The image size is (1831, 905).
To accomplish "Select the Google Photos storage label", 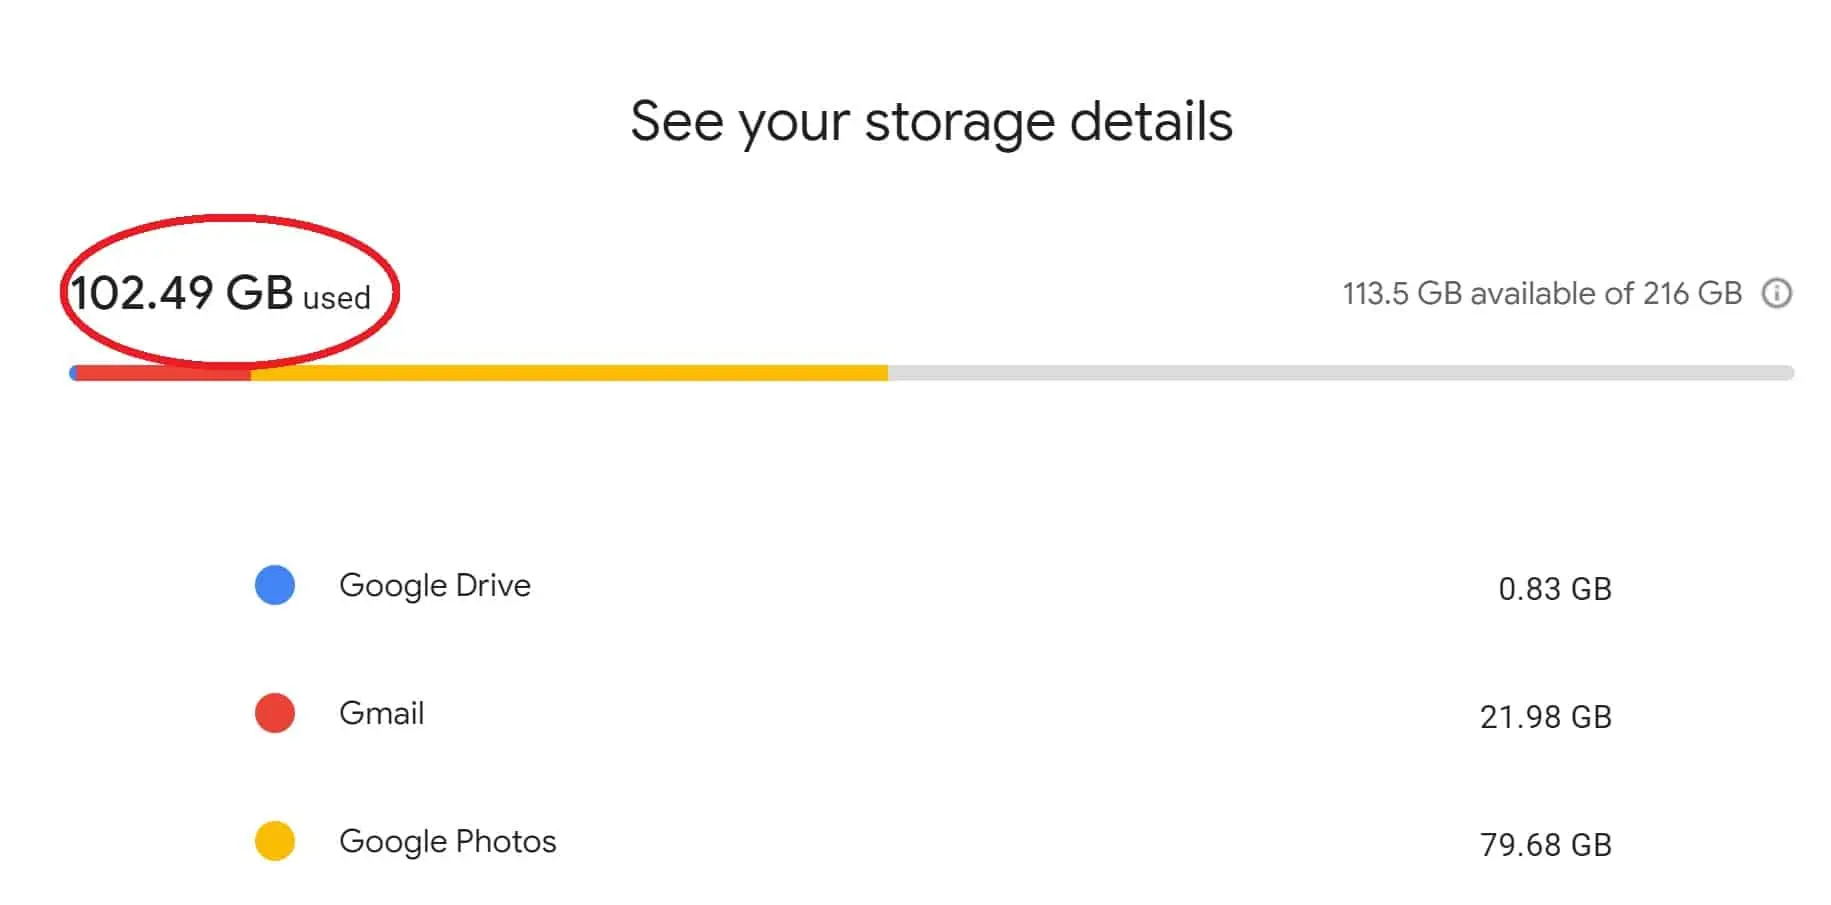I will pos(447,841).
